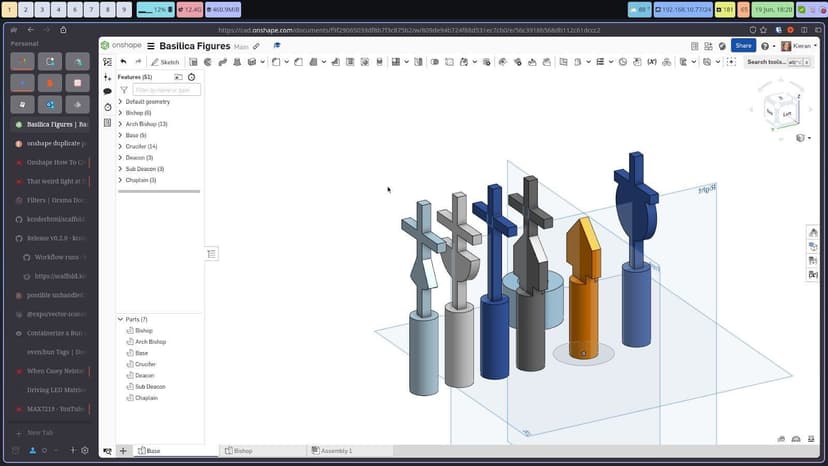Open the Onshape hamburger document menu
The image size is (828, 466).
click(151, 46)
